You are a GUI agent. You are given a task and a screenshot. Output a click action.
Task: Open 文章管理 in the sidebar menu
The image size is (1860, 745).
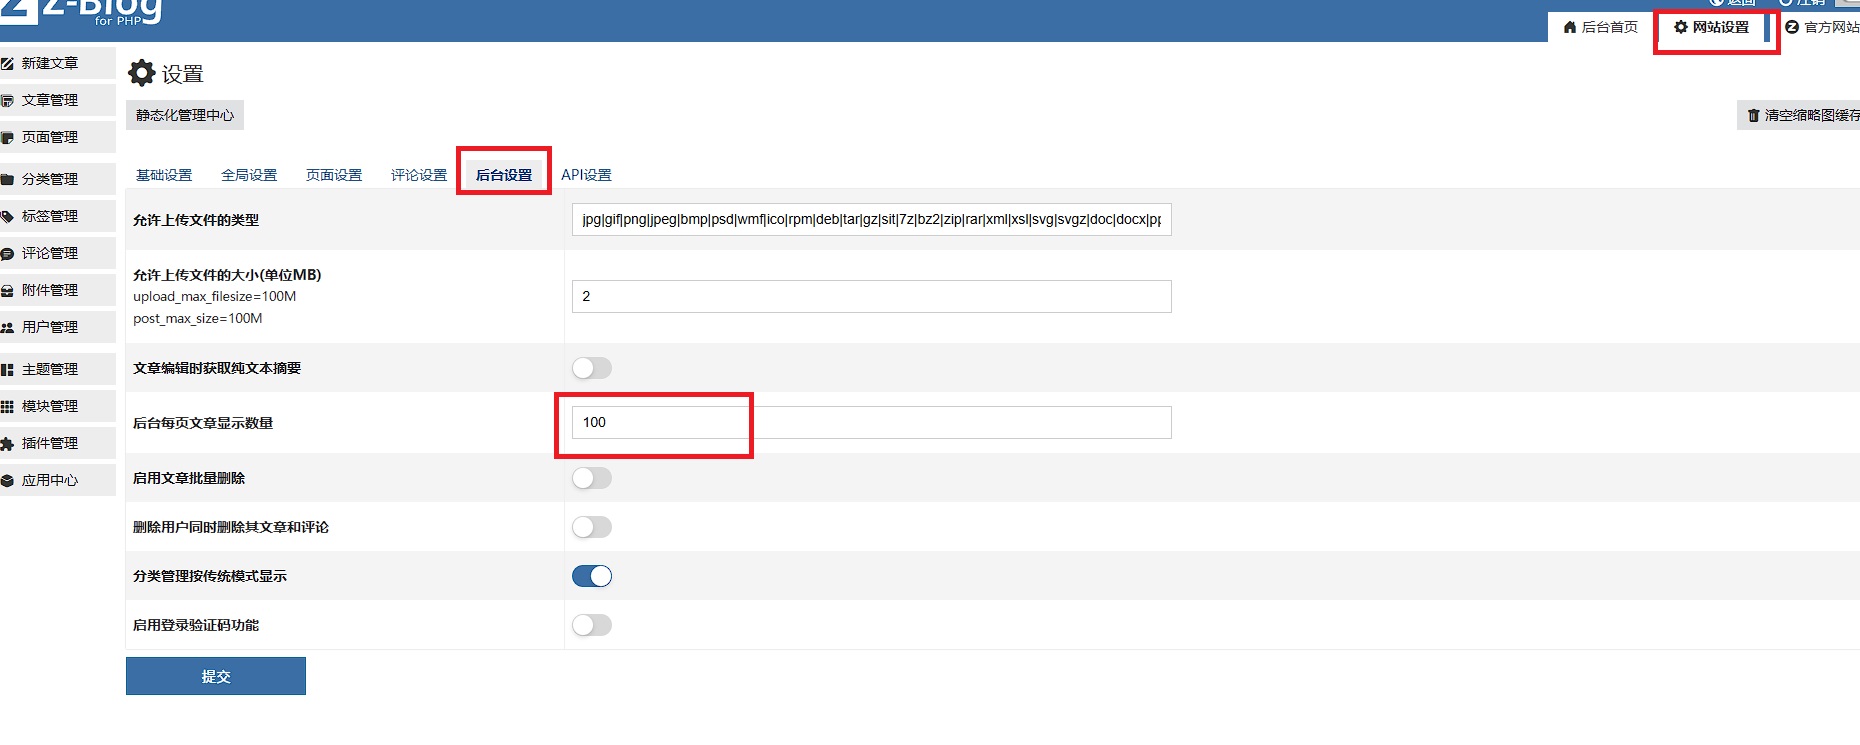click(58, 100)
